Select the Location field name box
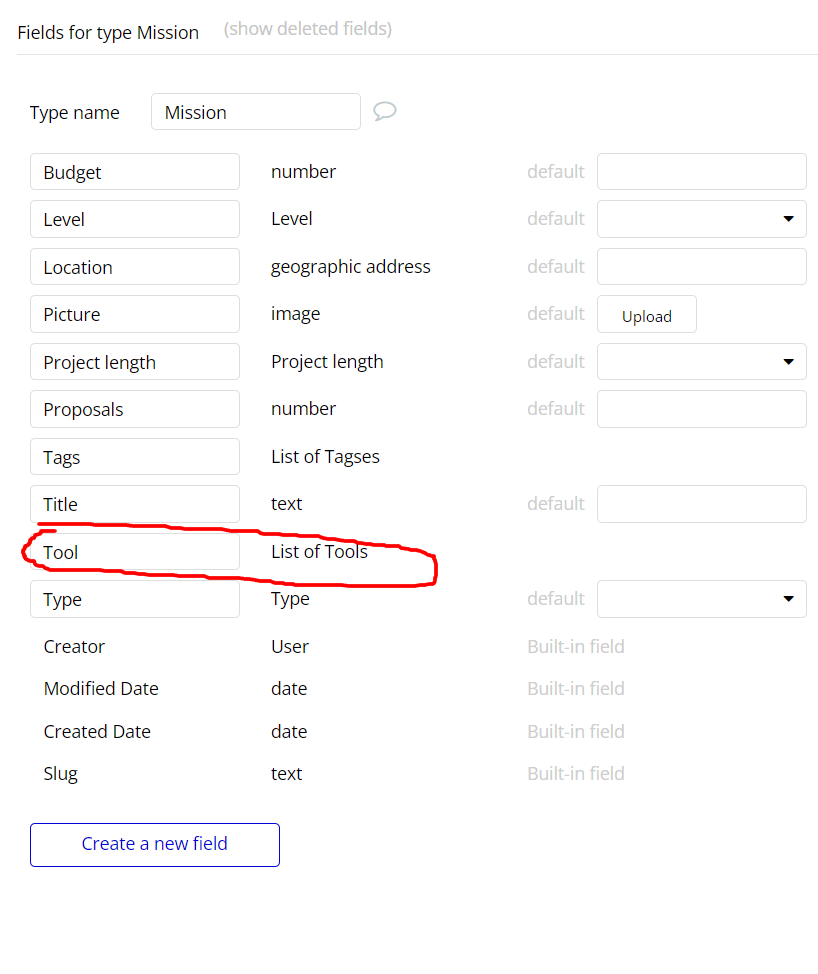This screenshot has height=974, width=818. click(x=135, y=267)
